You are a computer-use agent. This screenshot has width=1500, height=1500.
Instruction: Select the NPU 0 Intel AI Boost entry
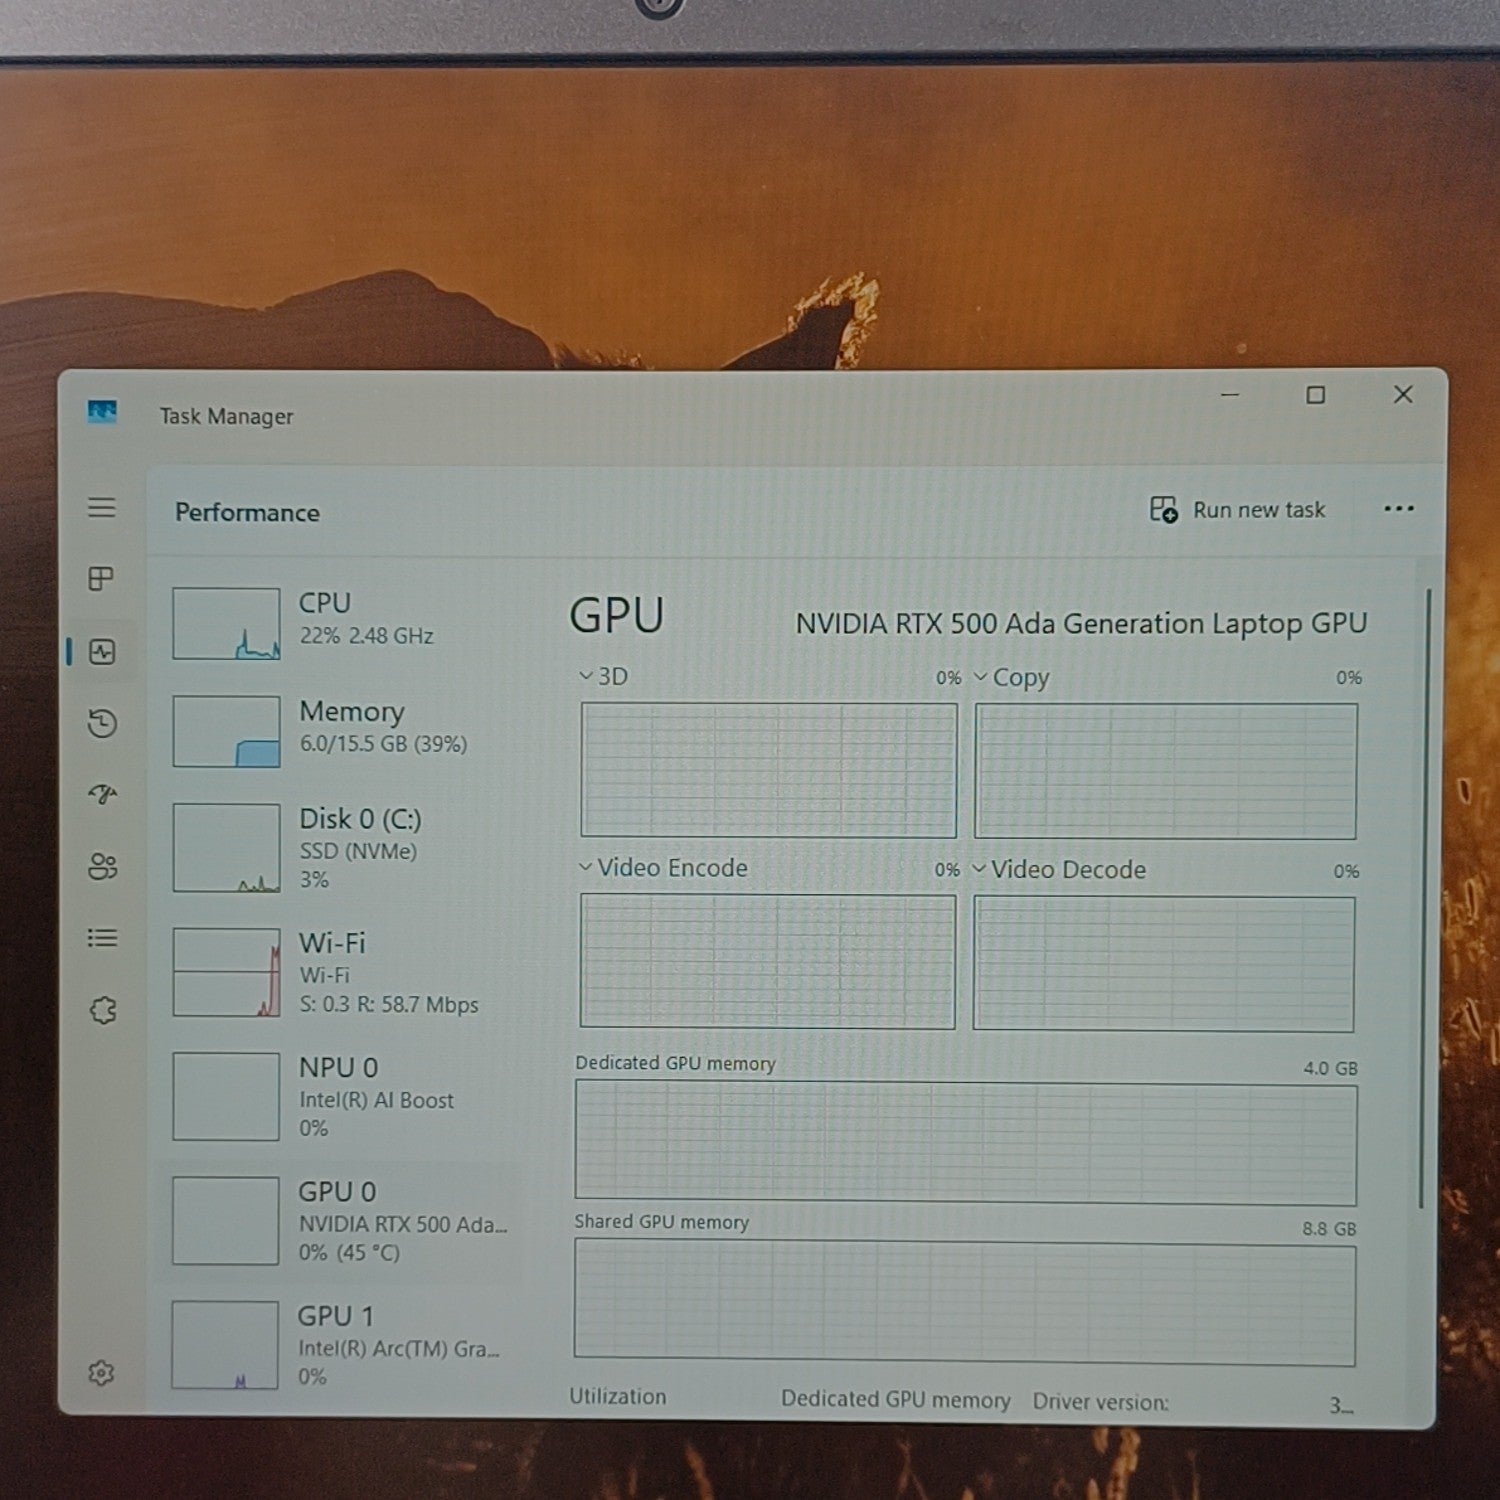point(340,1096)
